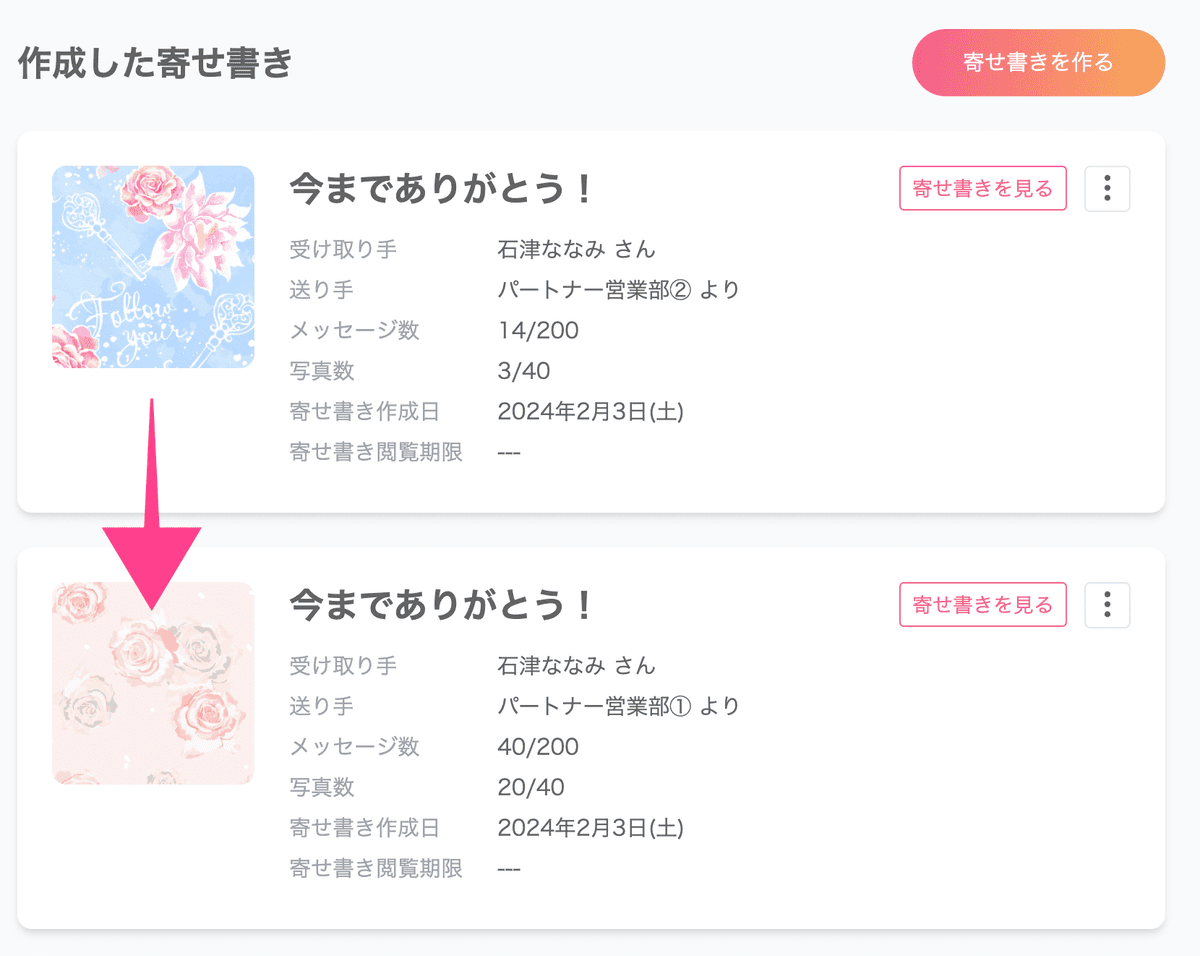The width and height of the screenshot is (1200, 956).
Task: Click sender パートナー営業部① より text
Action: pos(619,706)
